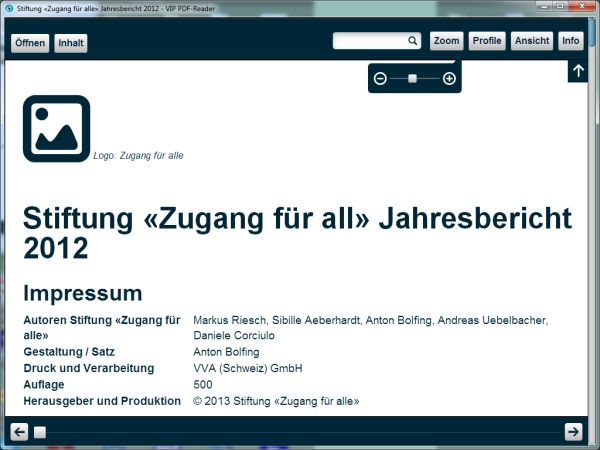This screenshot has width=600, height=450.
Task: Show the Info panel
Action: point(571,41)
